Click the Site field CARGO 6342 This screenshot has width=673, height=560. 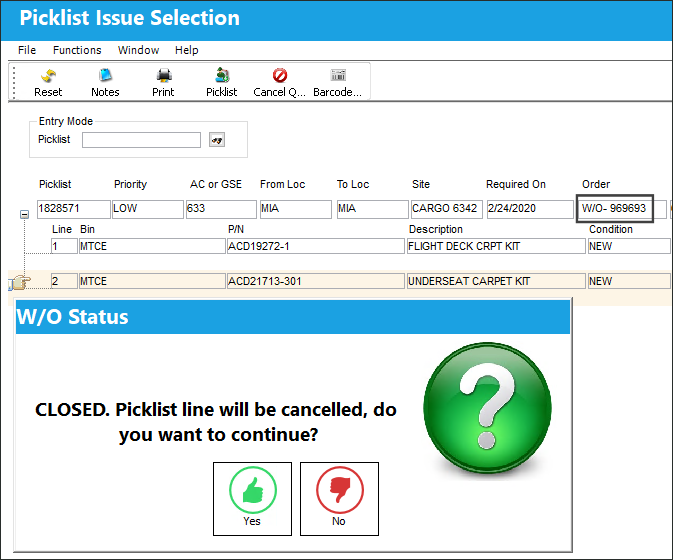coord(447,209)
